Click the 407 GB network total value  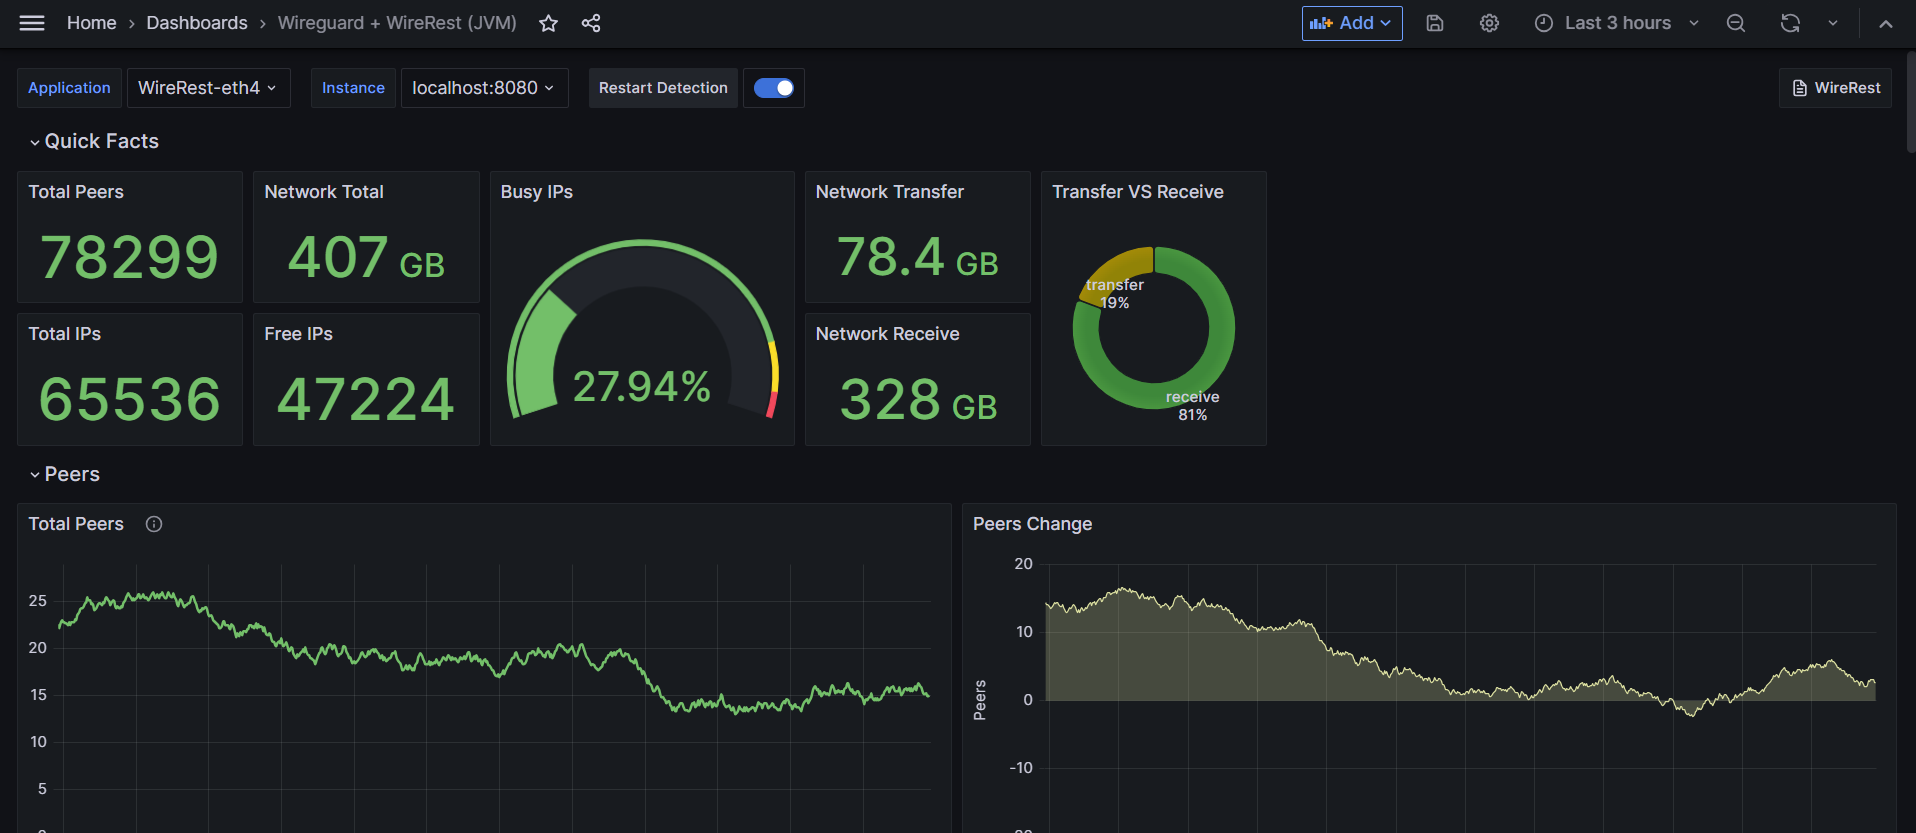[x=366, y=257]
